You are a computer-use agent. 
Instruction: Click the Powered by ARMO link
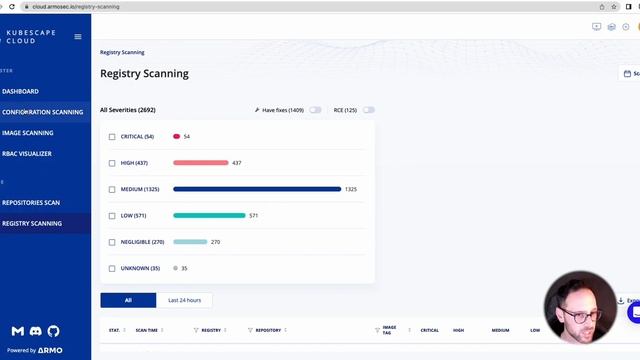35,350
